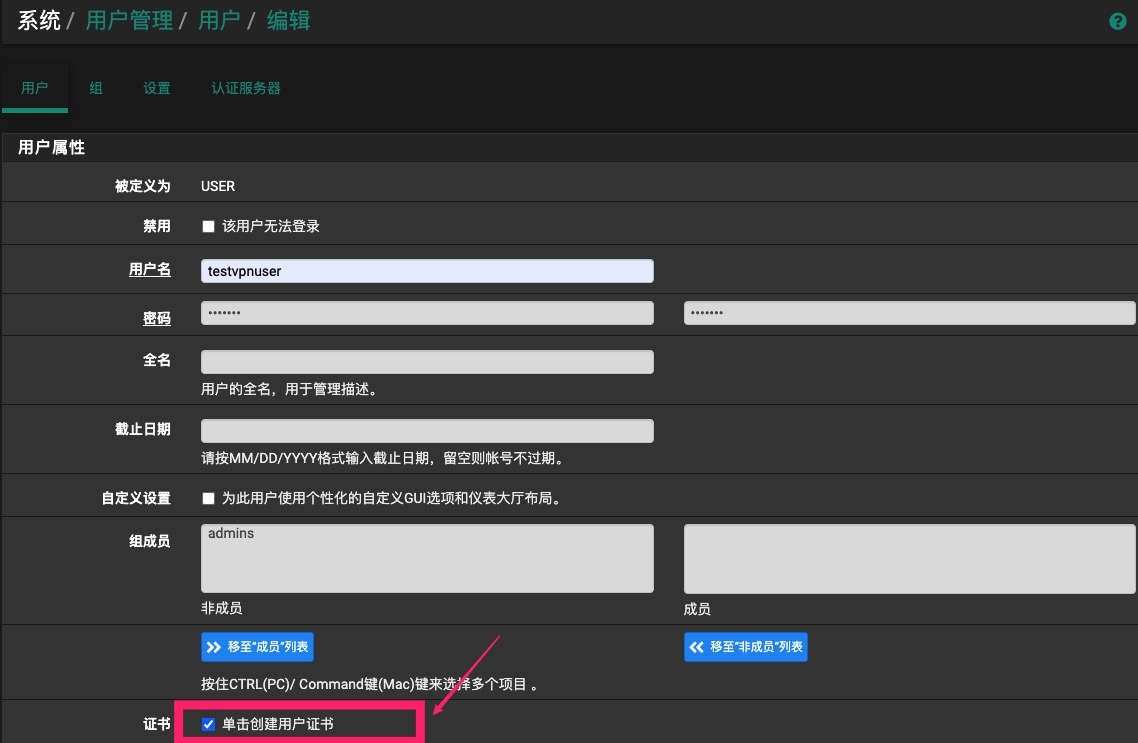Uncheck the 单击创建用户证书 checkbox

click(x=209, y=724)
